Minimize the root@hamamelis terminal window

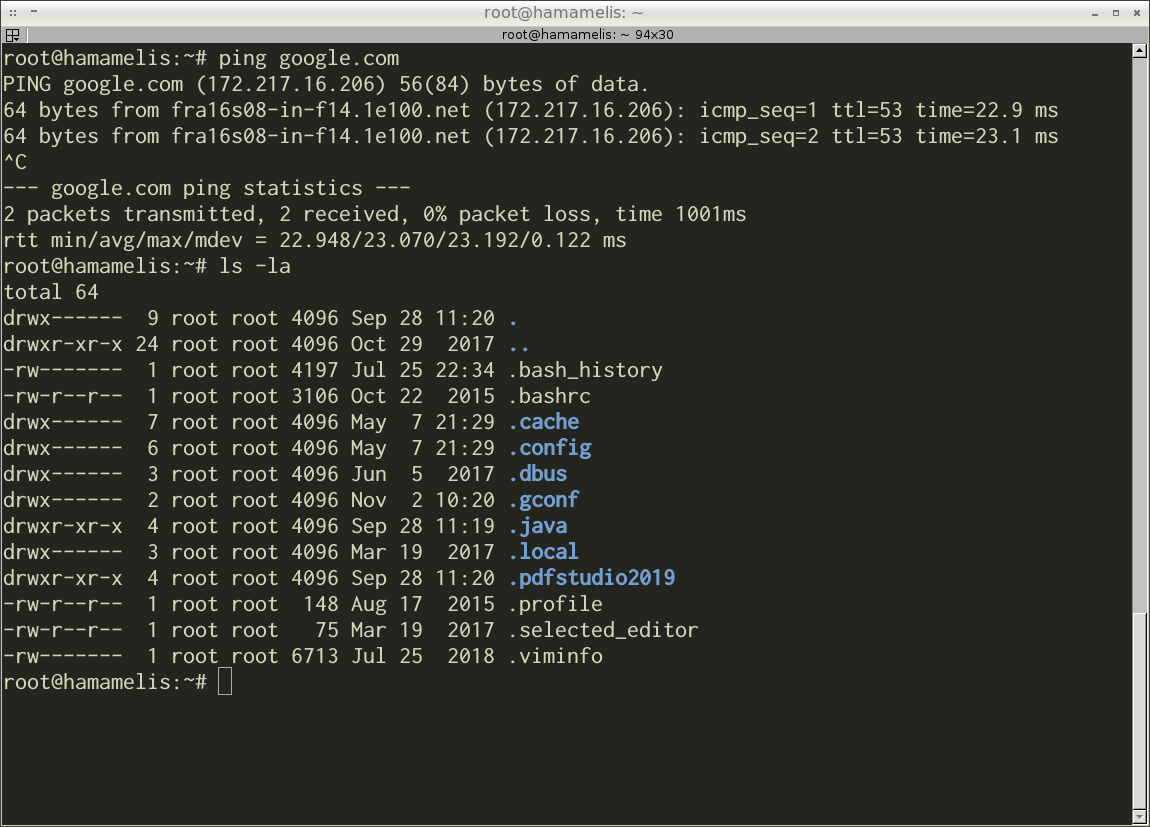pos(1093,12)
